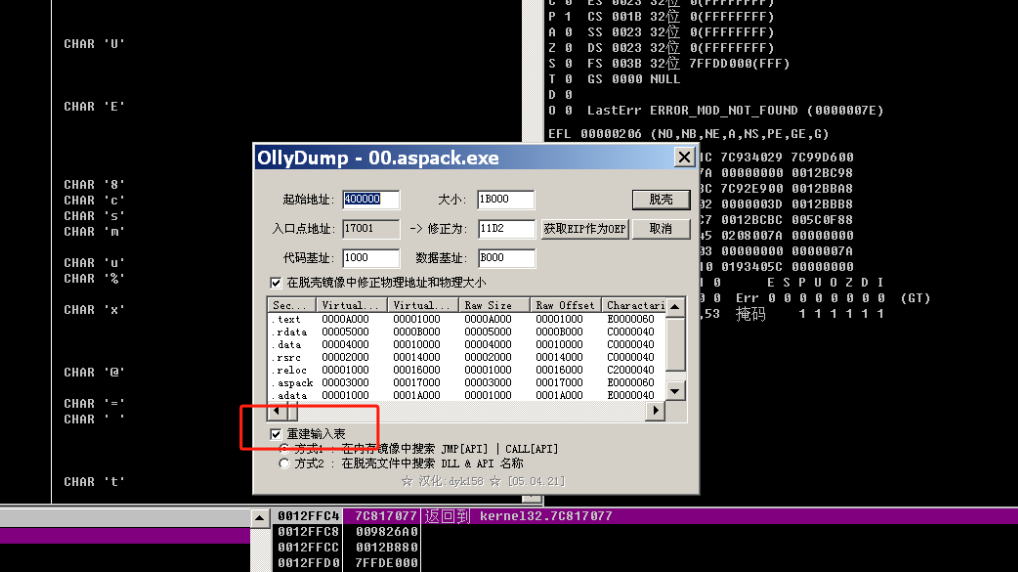Edit the 修正为 field showing 11D2
This screenshot has height=572, width=1018.
point(506,229)
